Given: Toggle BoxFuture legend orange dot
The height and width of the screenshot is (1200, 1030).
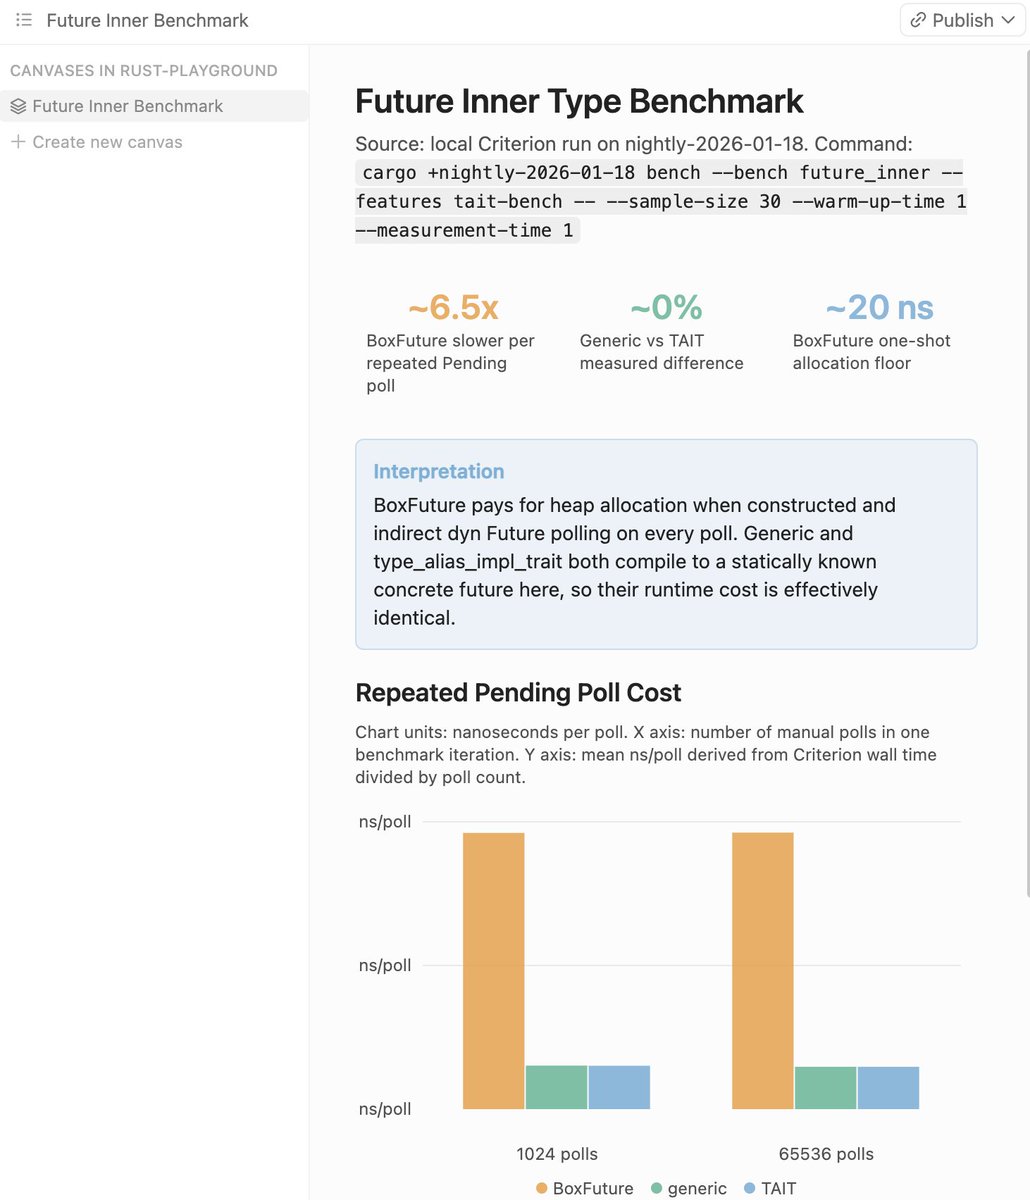Looking at the screenshot, I should click(x=542, y=1188).
